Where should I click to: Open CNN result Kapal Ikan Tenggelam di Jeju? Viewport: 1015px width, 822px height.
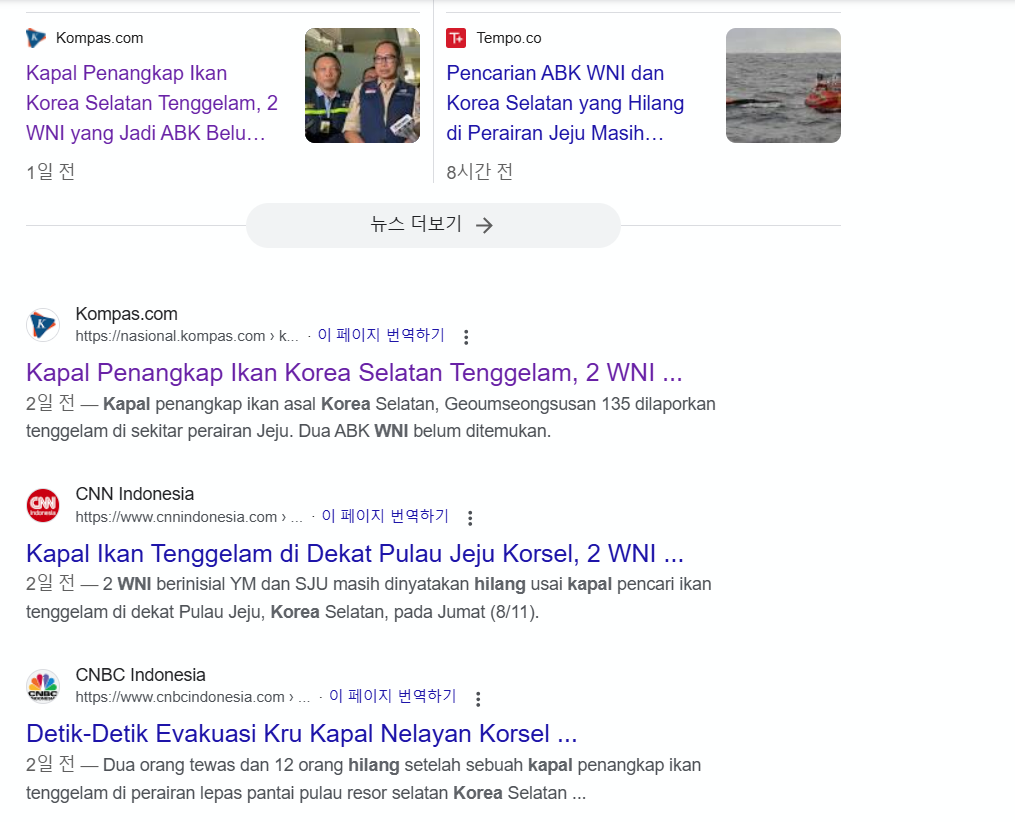pos(355,553)
